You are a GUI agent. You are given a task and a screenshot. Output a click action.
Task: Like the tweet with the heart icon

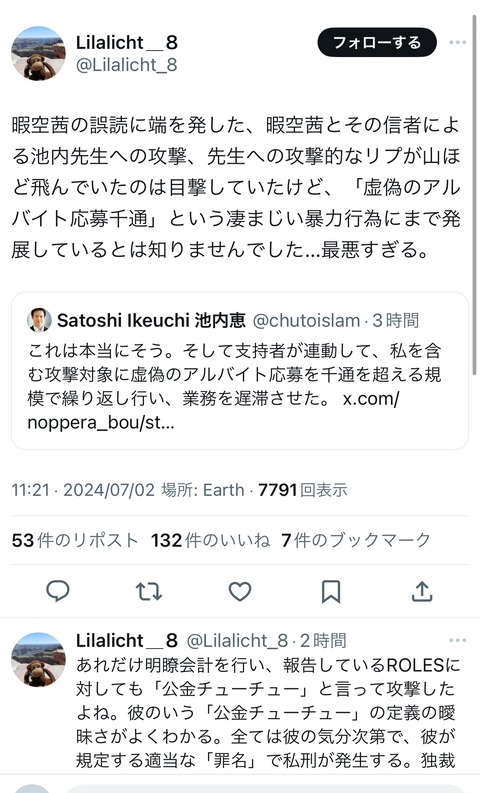click(x=240, y=591)
